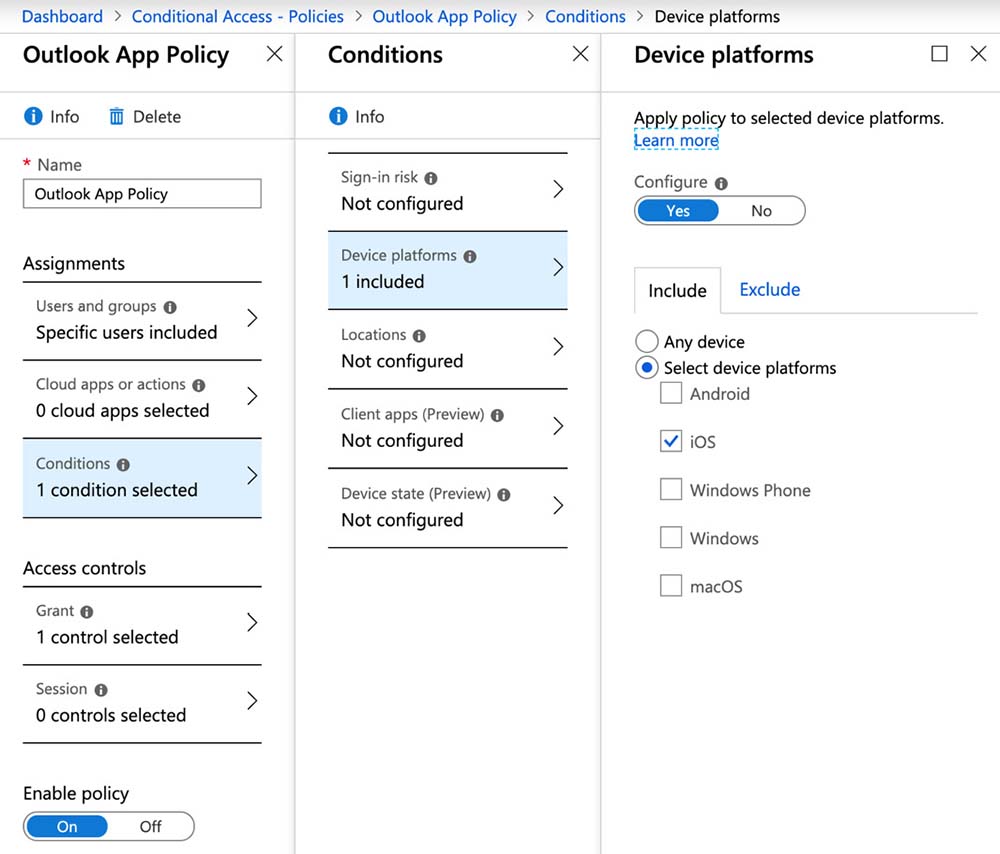Open the Grant access control settings
This screenshot has width=1000, height=854.
142,624
